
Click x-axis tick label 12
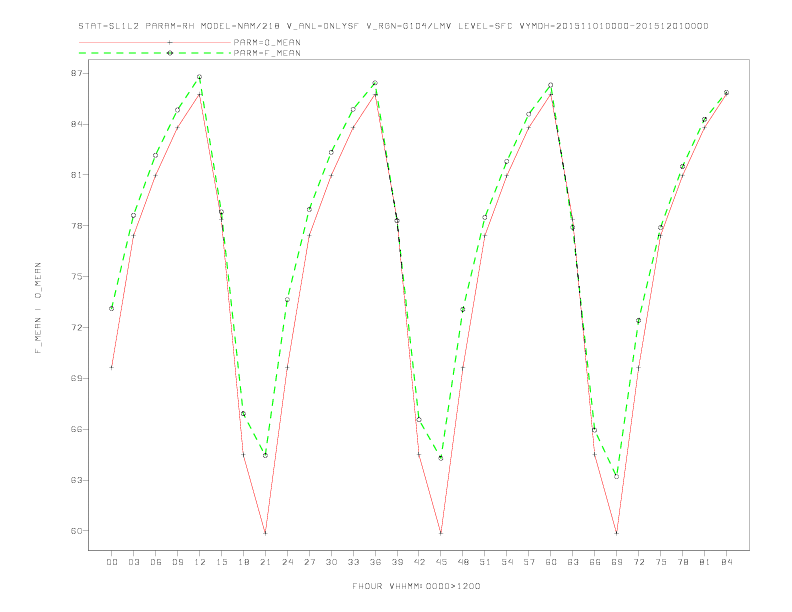pos(200,562)
